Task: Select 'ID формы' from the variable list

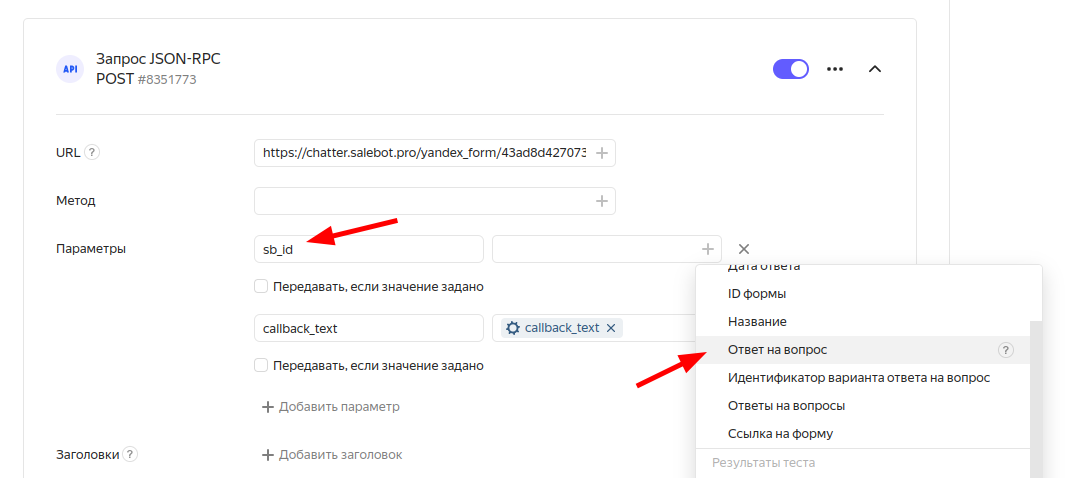Action: (x=757, y=294)
